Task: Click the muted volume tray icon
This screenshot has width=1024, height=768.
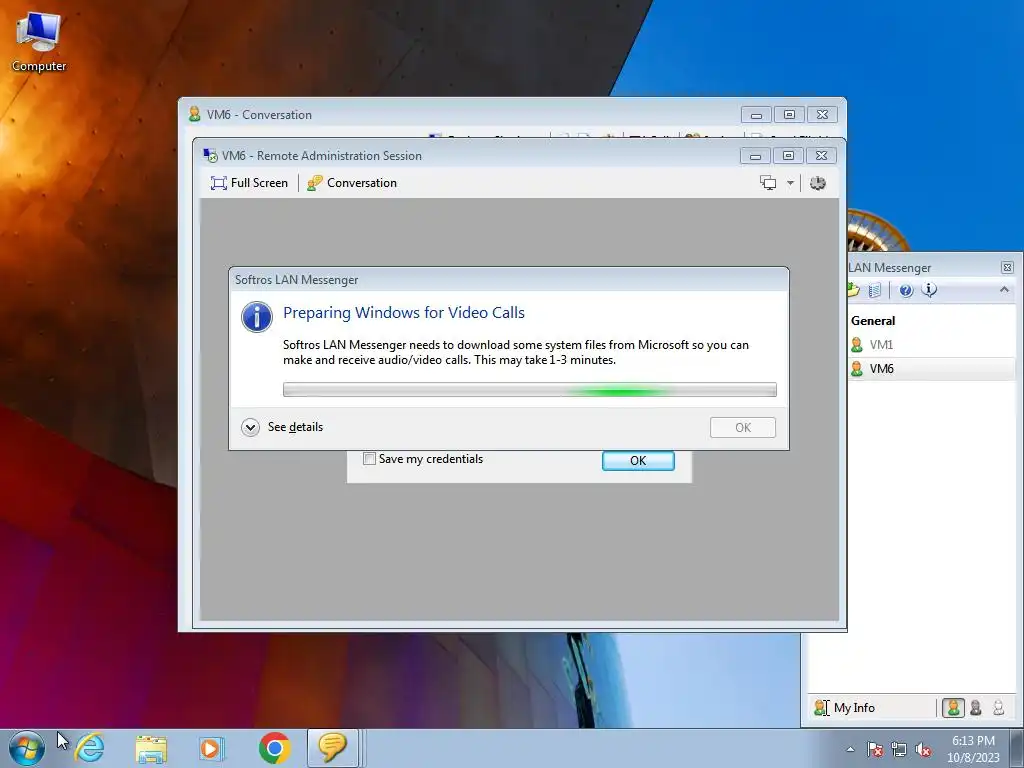Action: 923,749
